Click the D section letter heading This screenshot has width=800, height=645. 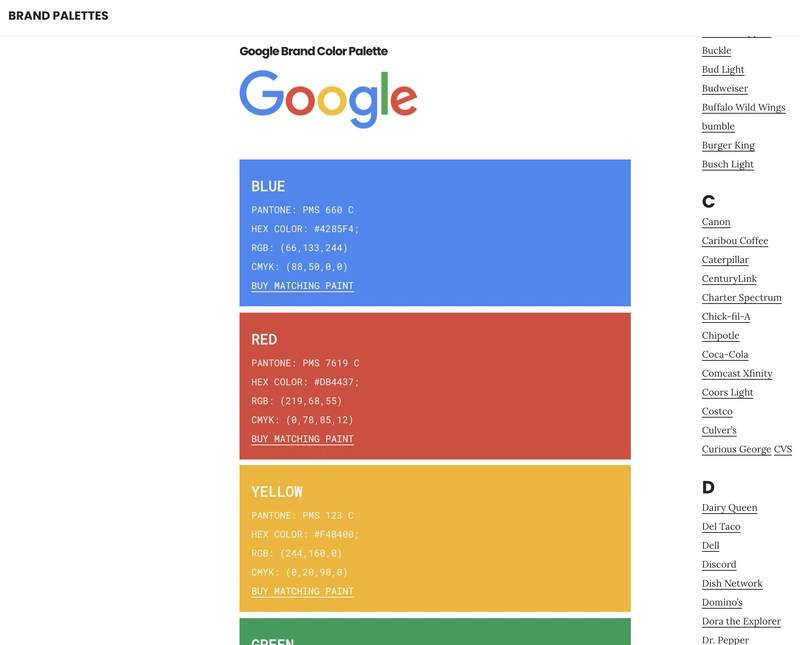click(x=708, y=487)
